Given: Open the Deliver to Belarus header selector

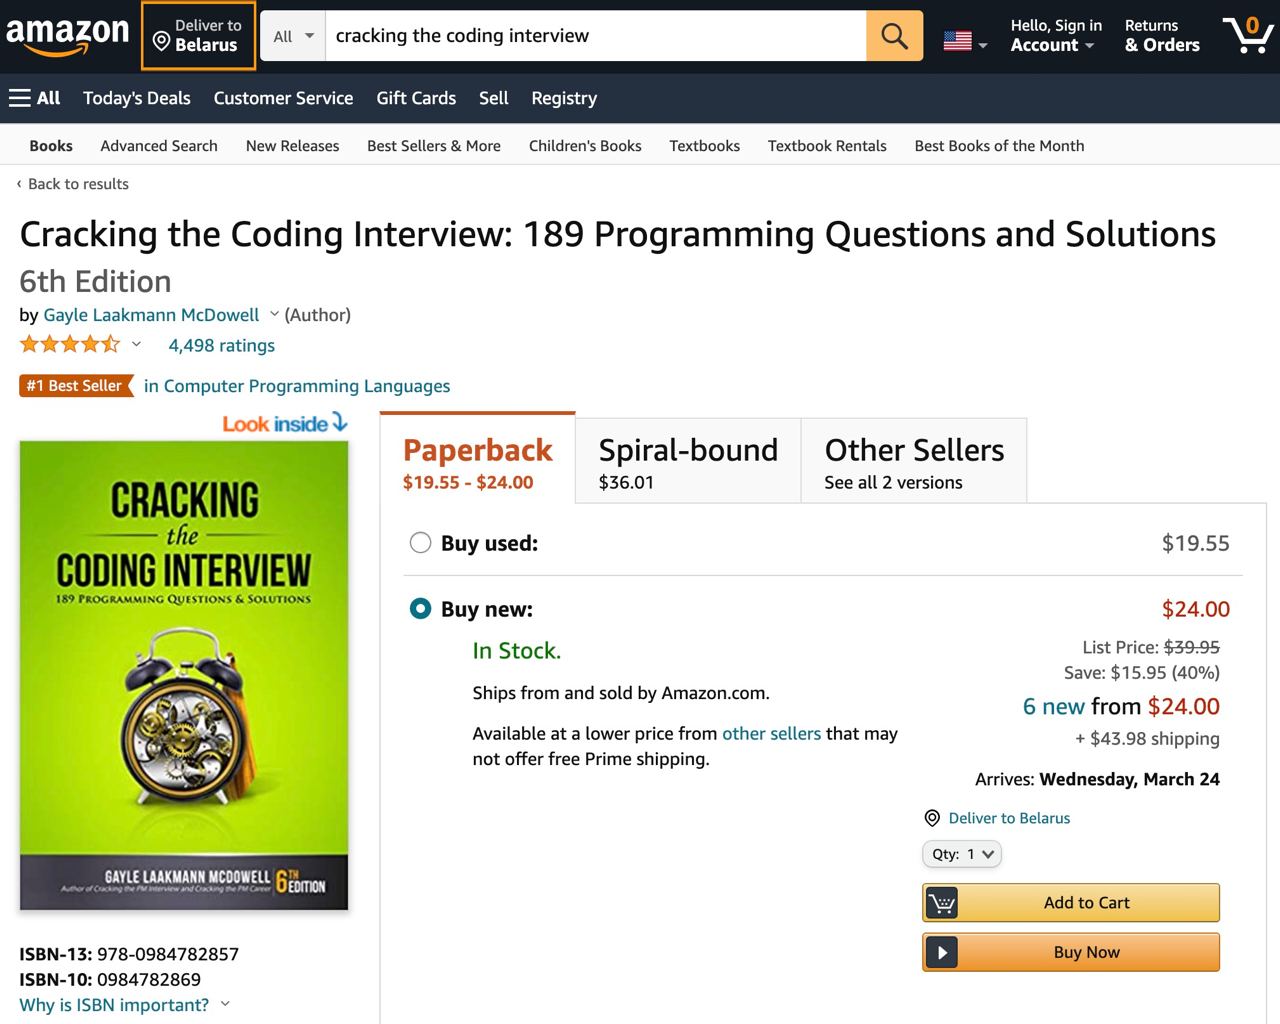Looking at the screenshot, I should click(198, 36).
